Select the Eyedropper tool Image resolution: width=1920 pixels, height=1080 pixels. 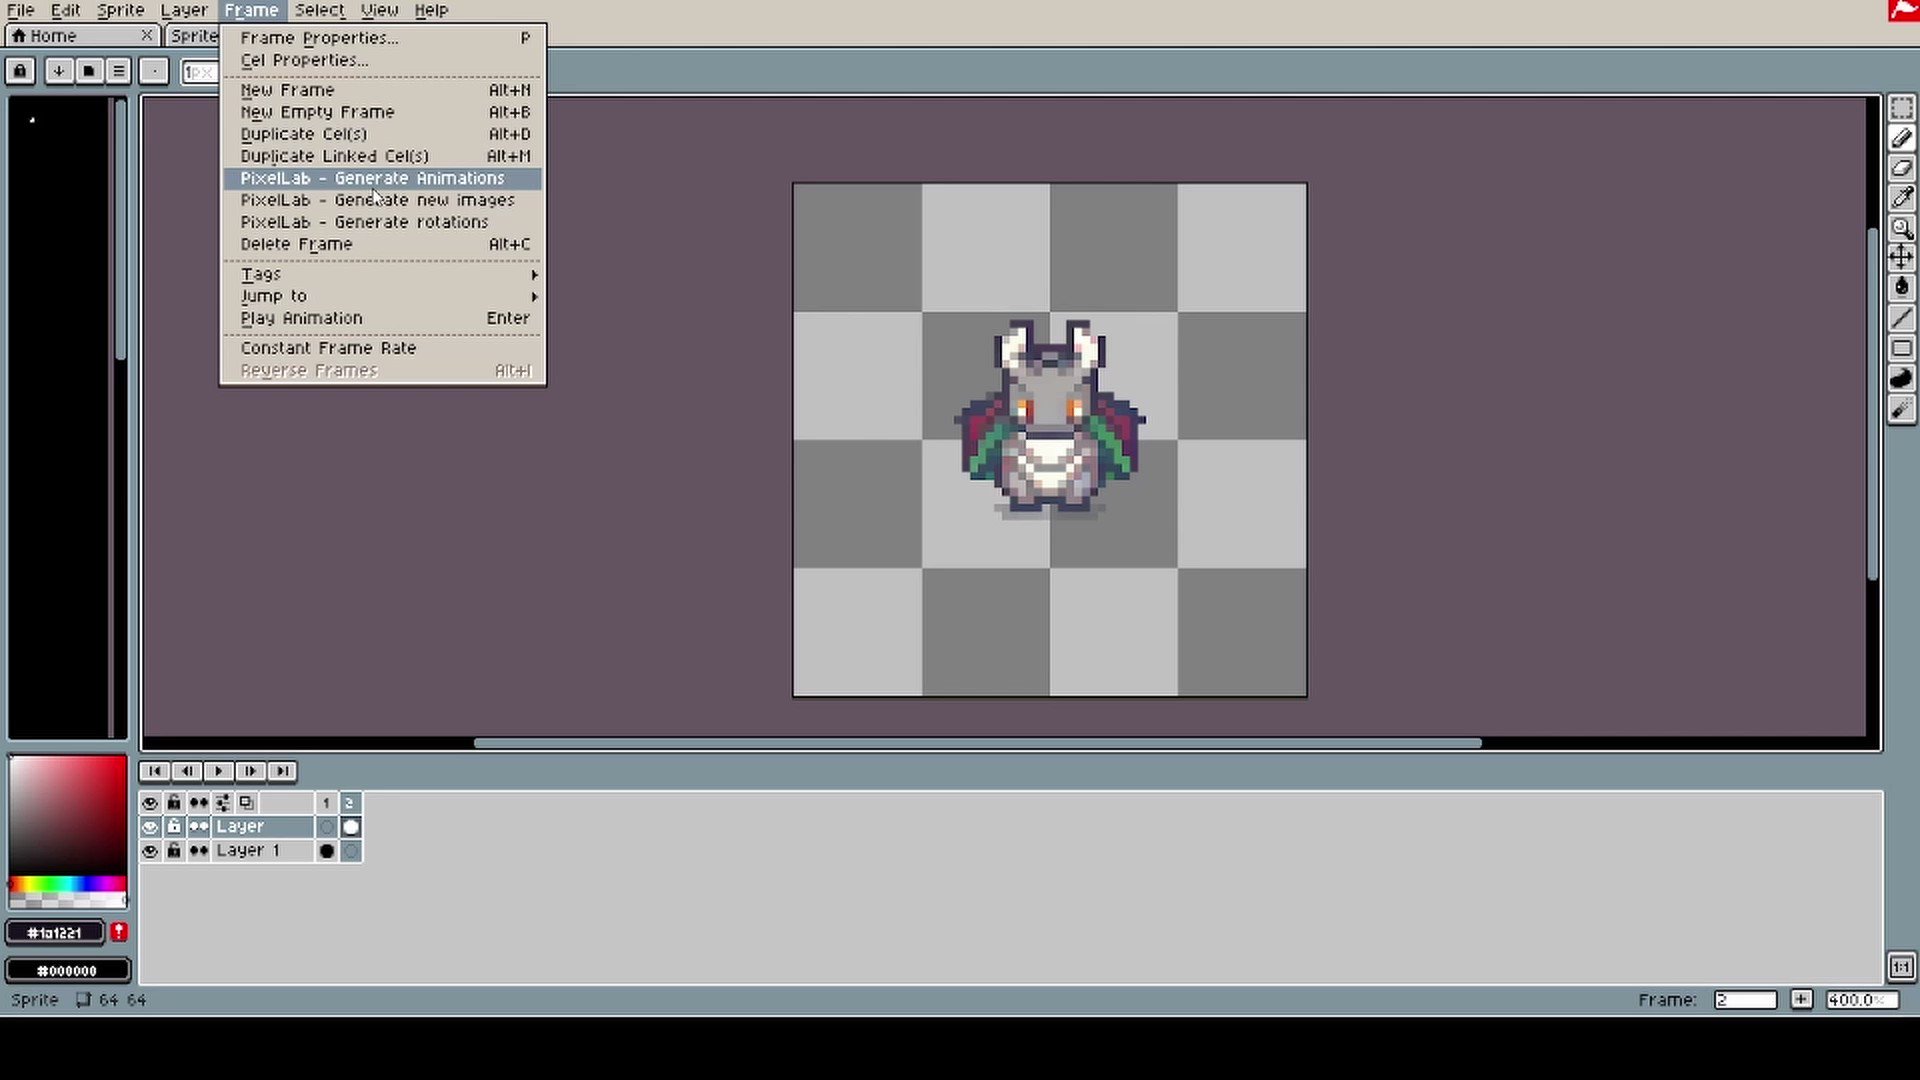(1901, 198)
